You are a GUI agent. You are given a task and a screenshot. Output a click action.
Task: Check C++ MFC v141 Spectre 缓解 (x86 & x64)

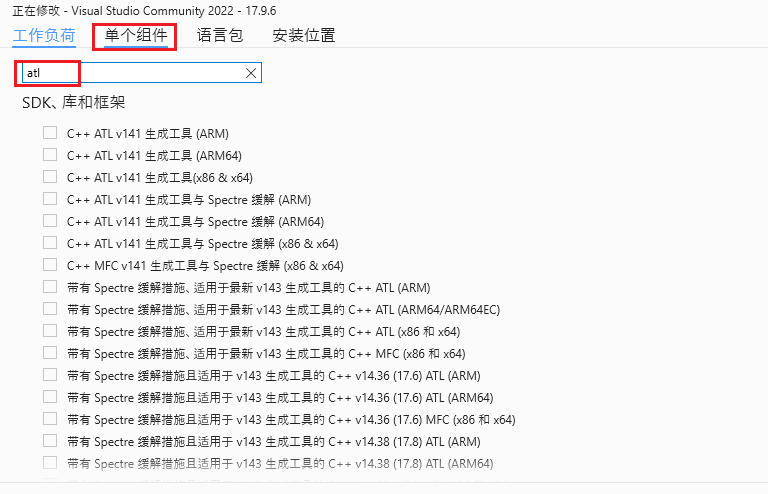50,265
